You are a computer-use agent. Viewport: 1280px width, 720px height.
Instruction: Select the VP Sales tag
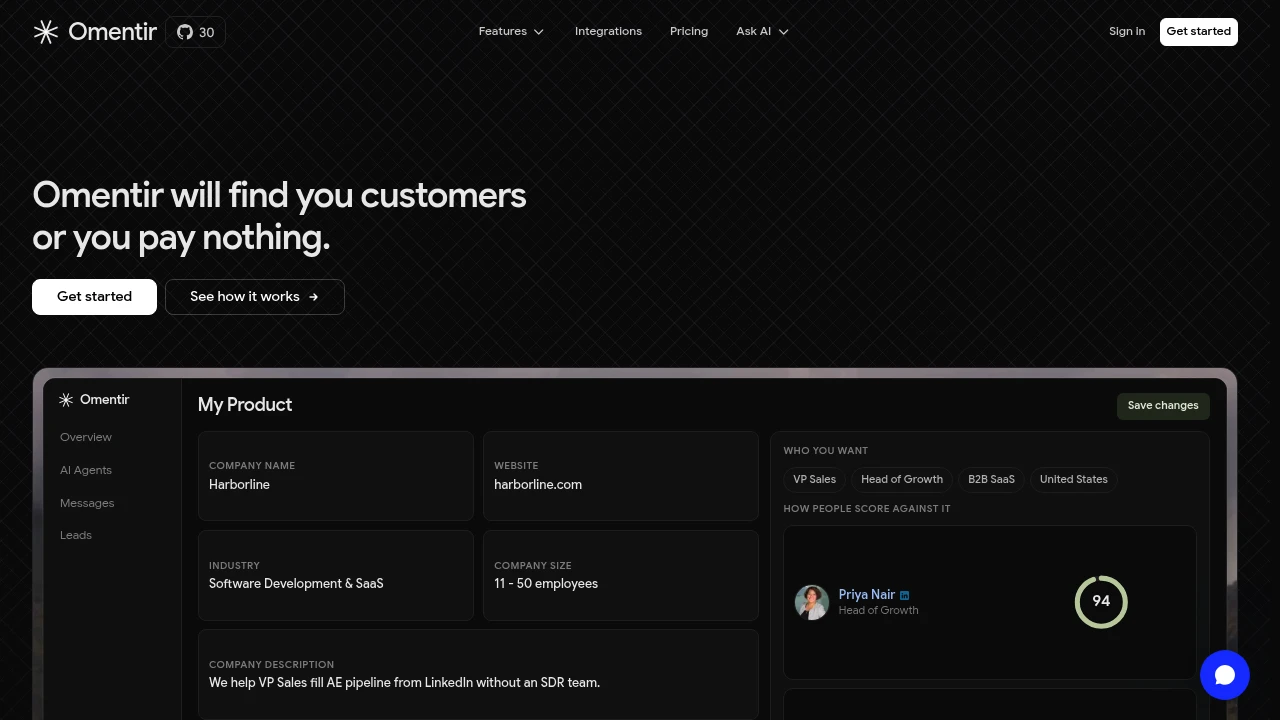tap(815, 480)
